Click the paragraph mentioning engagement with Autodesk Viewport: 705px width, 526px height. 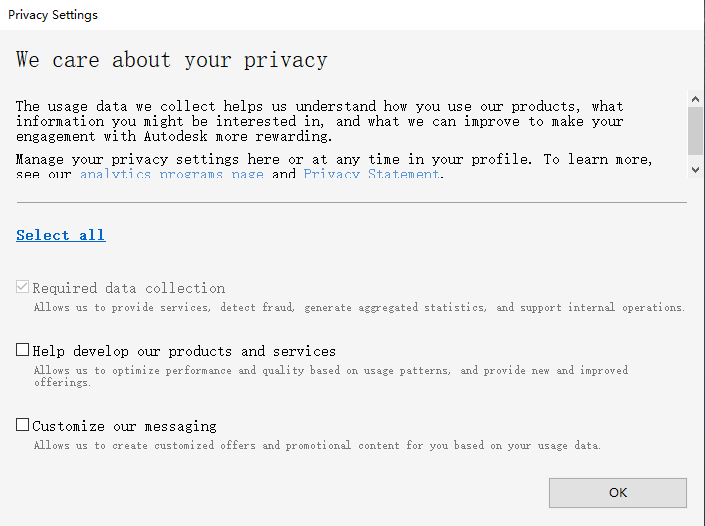(320, 121)
